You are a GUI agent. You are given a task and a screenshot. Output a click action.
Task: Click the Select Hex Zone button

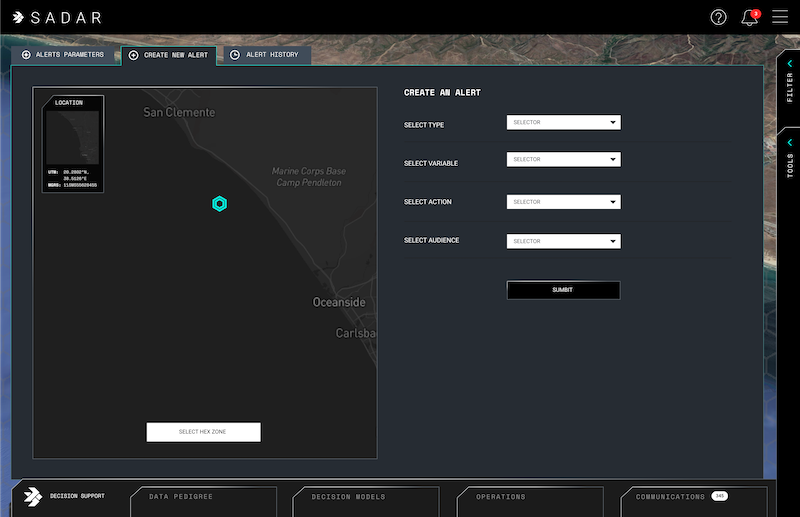pyautogui.click(x=203, y=432)
